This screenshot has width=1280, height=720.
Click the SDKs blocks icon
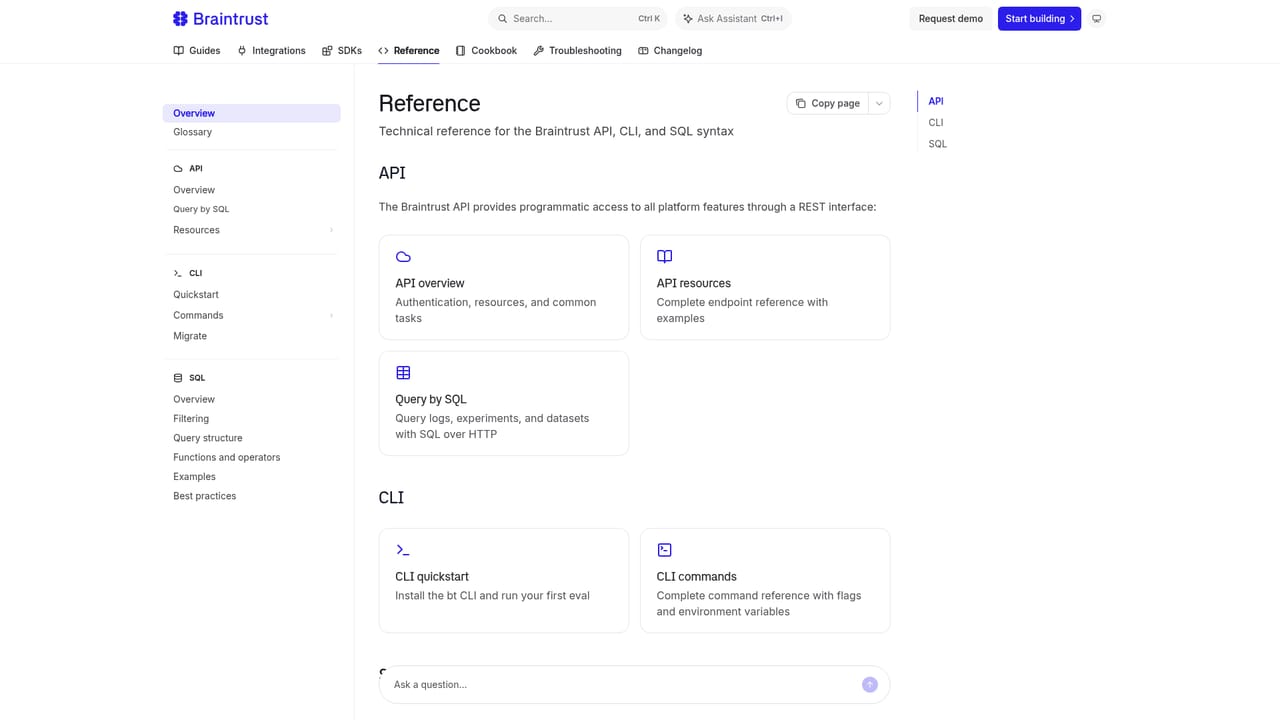[327, 51]
